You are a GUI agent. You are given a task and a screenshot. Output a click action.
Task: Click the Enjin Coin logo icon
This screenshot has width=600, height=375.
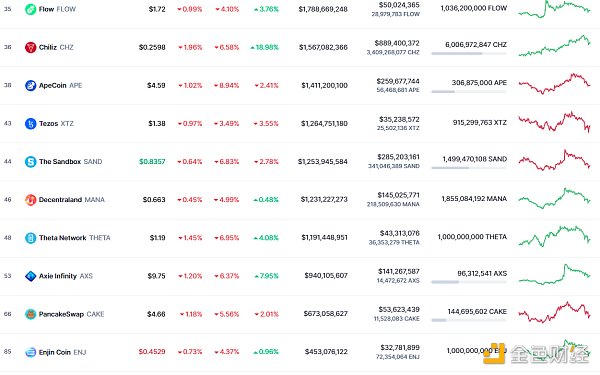pyautogui.click(x=30, y=352)
